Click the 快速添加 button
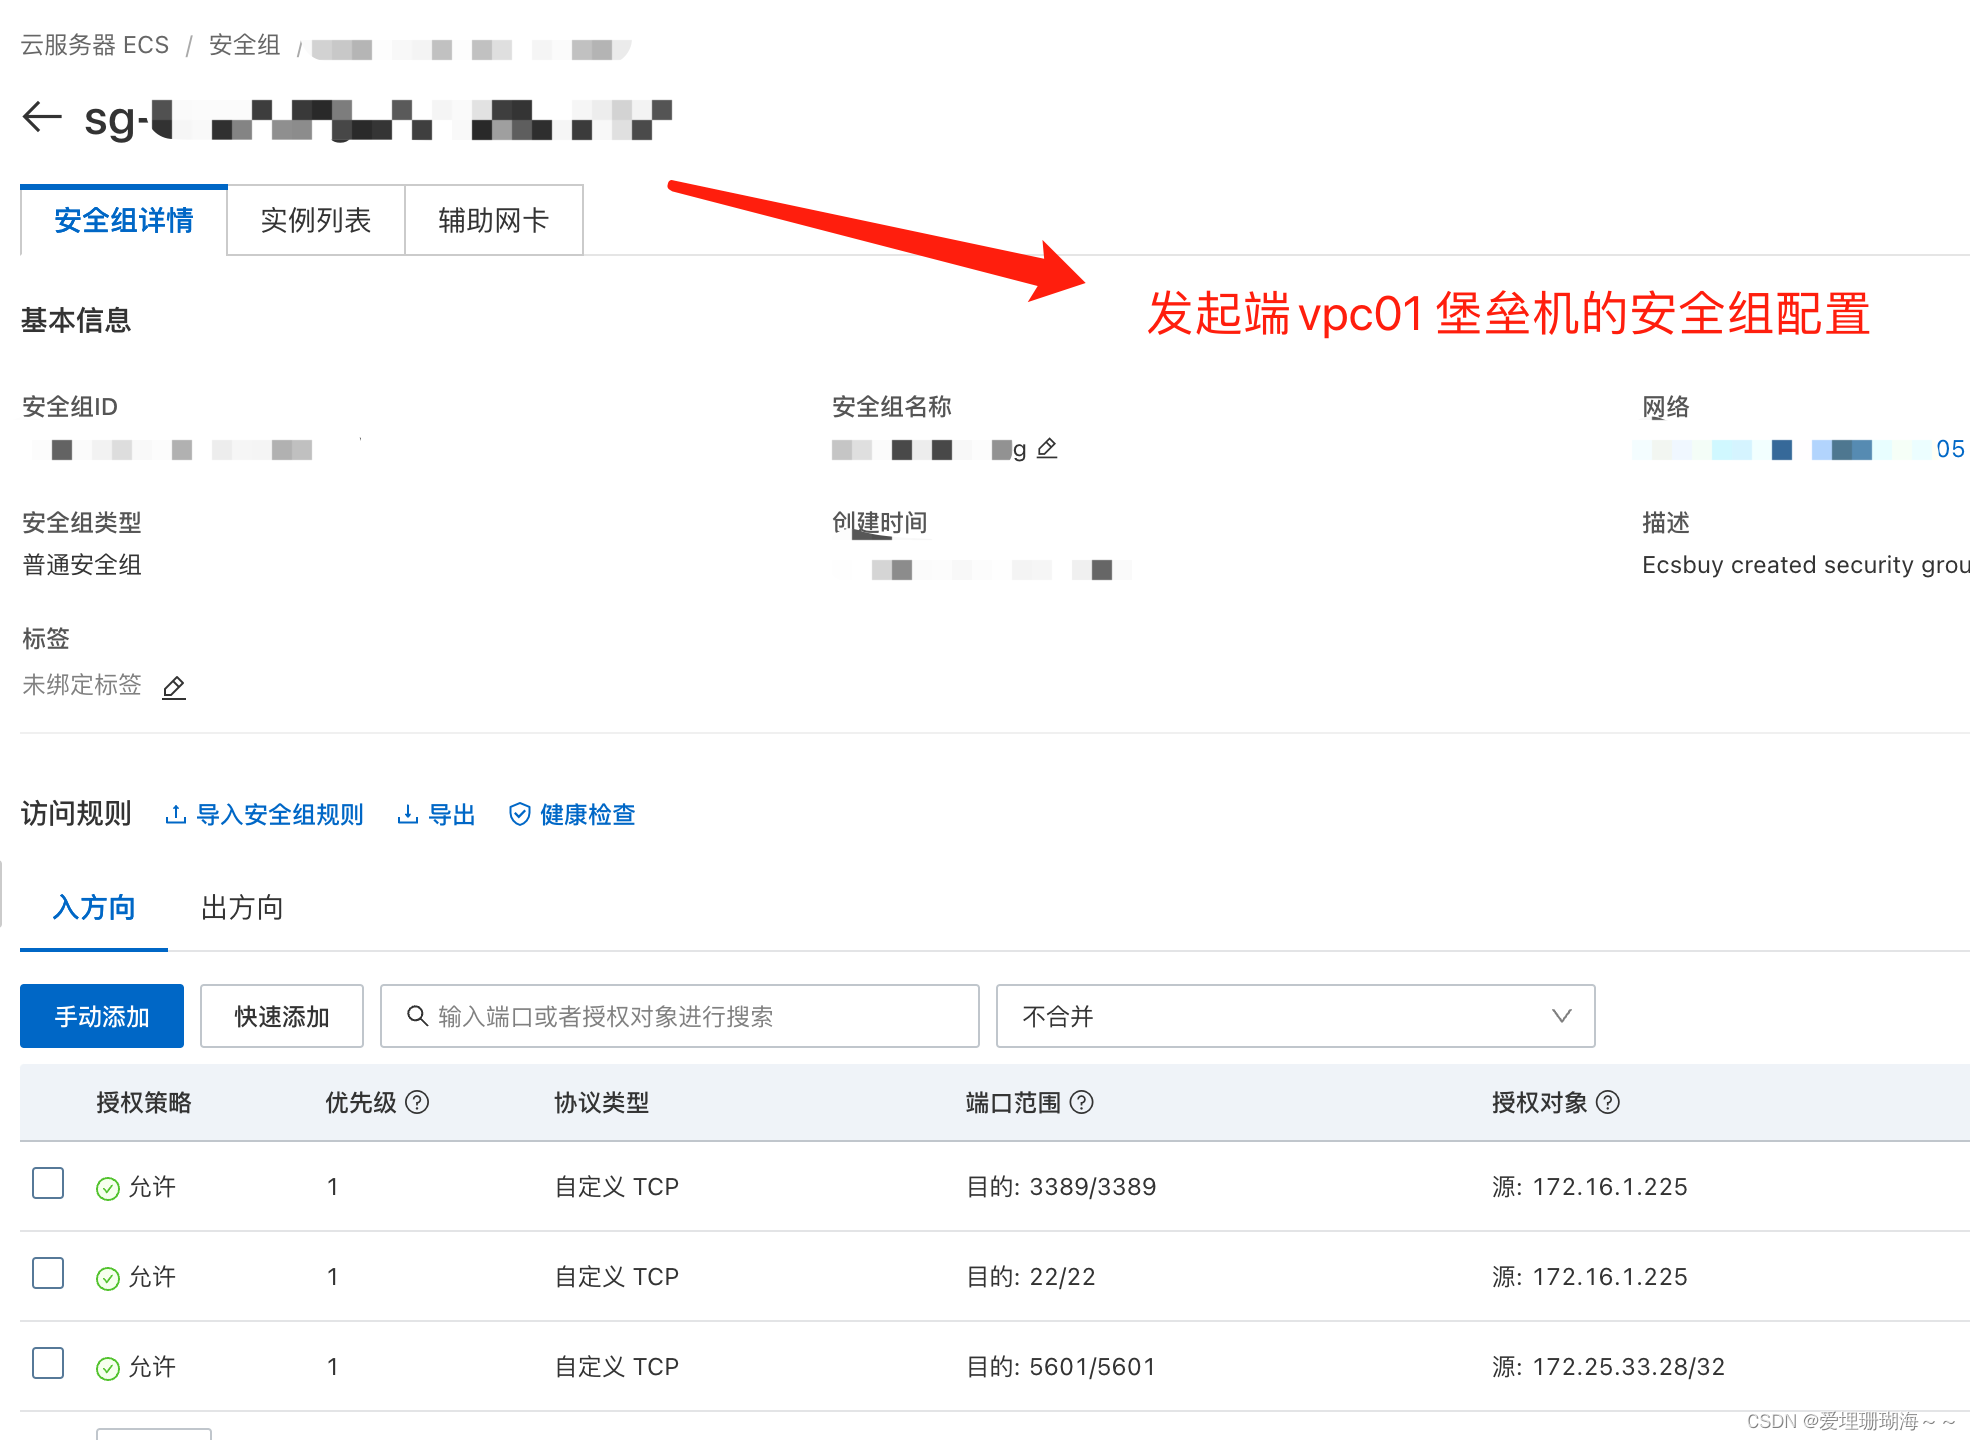 (282, 1016)
